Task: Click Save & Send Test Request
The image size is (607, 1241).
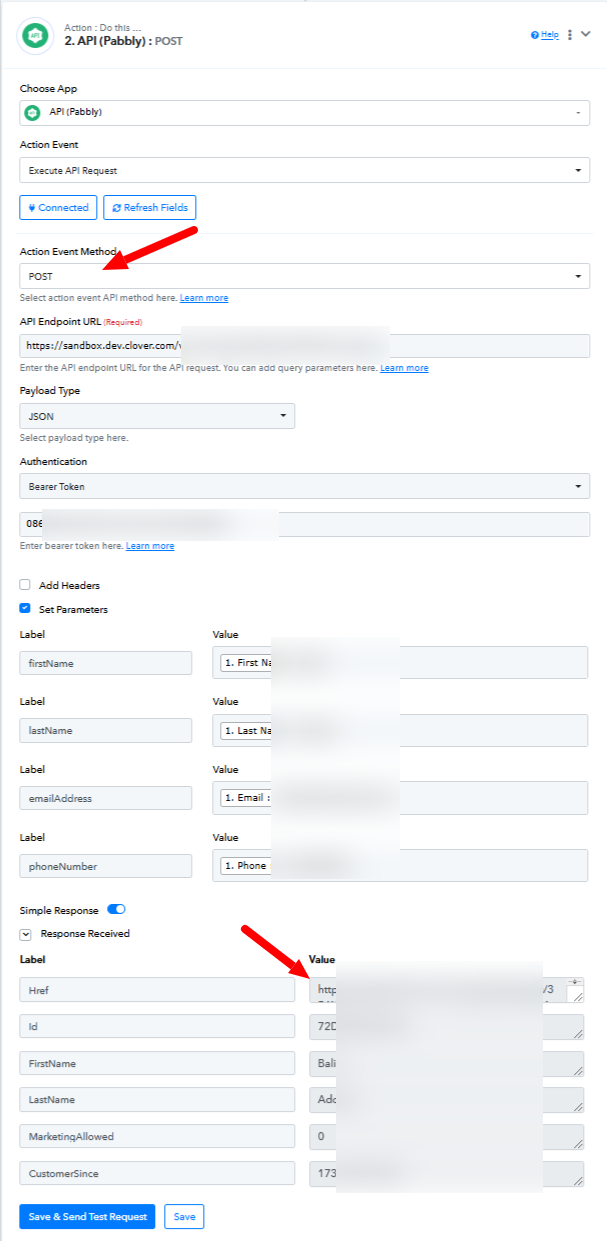Action: point(87,1216)
